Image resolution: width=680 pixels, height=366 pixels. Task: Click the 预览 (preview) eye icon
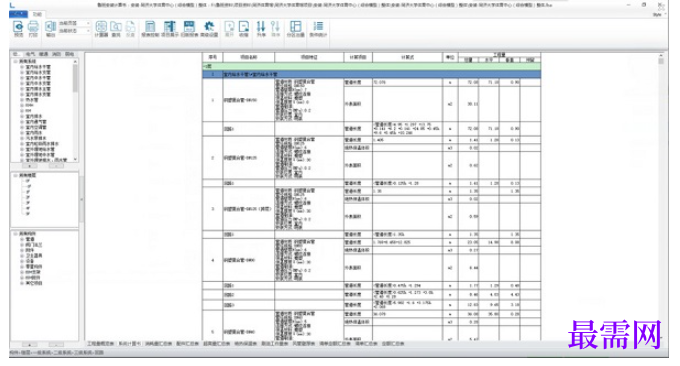click(x=18, y=28)
